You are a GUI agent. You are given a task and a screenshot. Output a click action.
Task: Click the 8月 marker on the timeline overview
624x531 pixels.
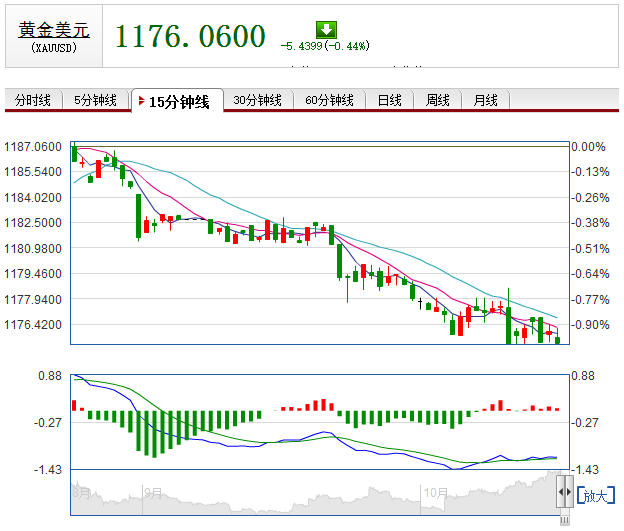click(81, 493)
